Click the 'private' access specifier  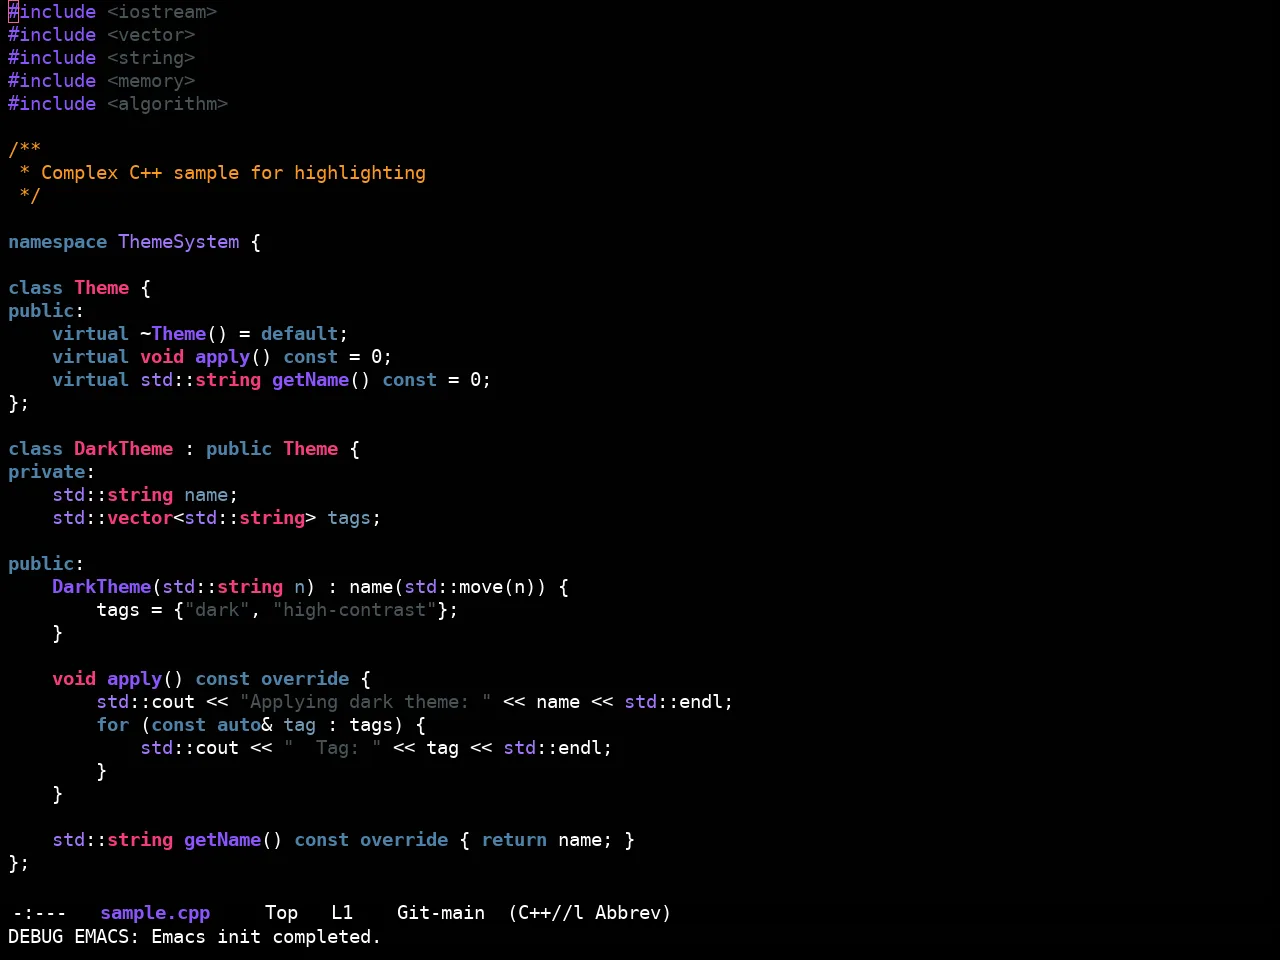coord(46,472)
